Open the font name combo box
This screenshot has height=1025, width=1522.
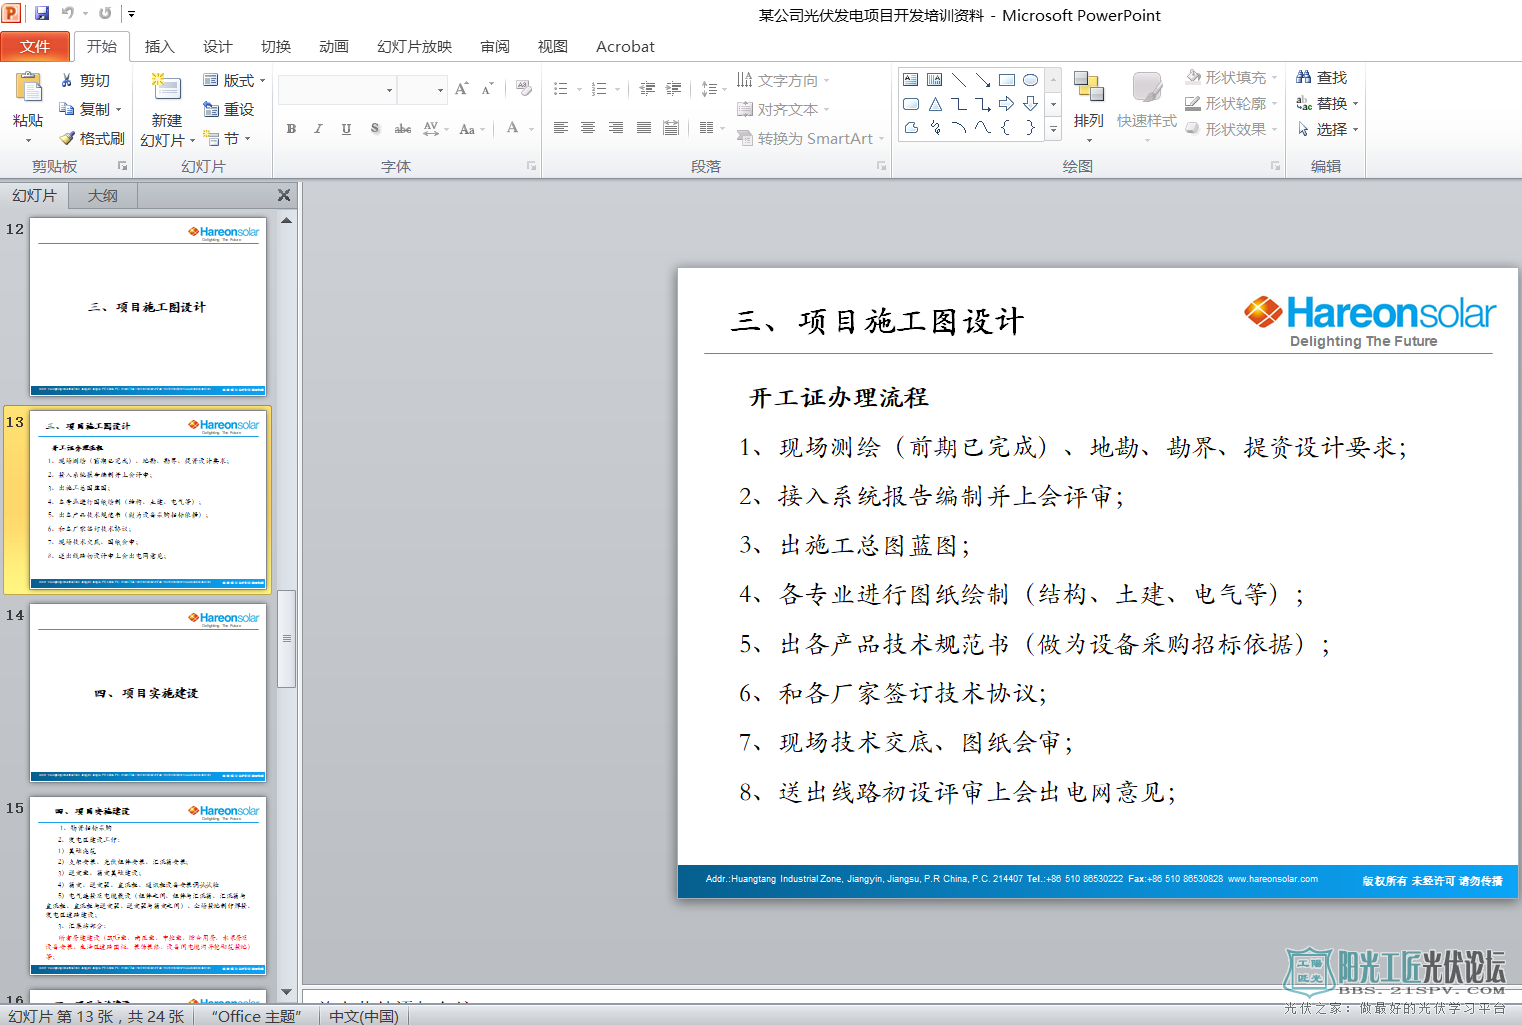[x=337, y=90]
